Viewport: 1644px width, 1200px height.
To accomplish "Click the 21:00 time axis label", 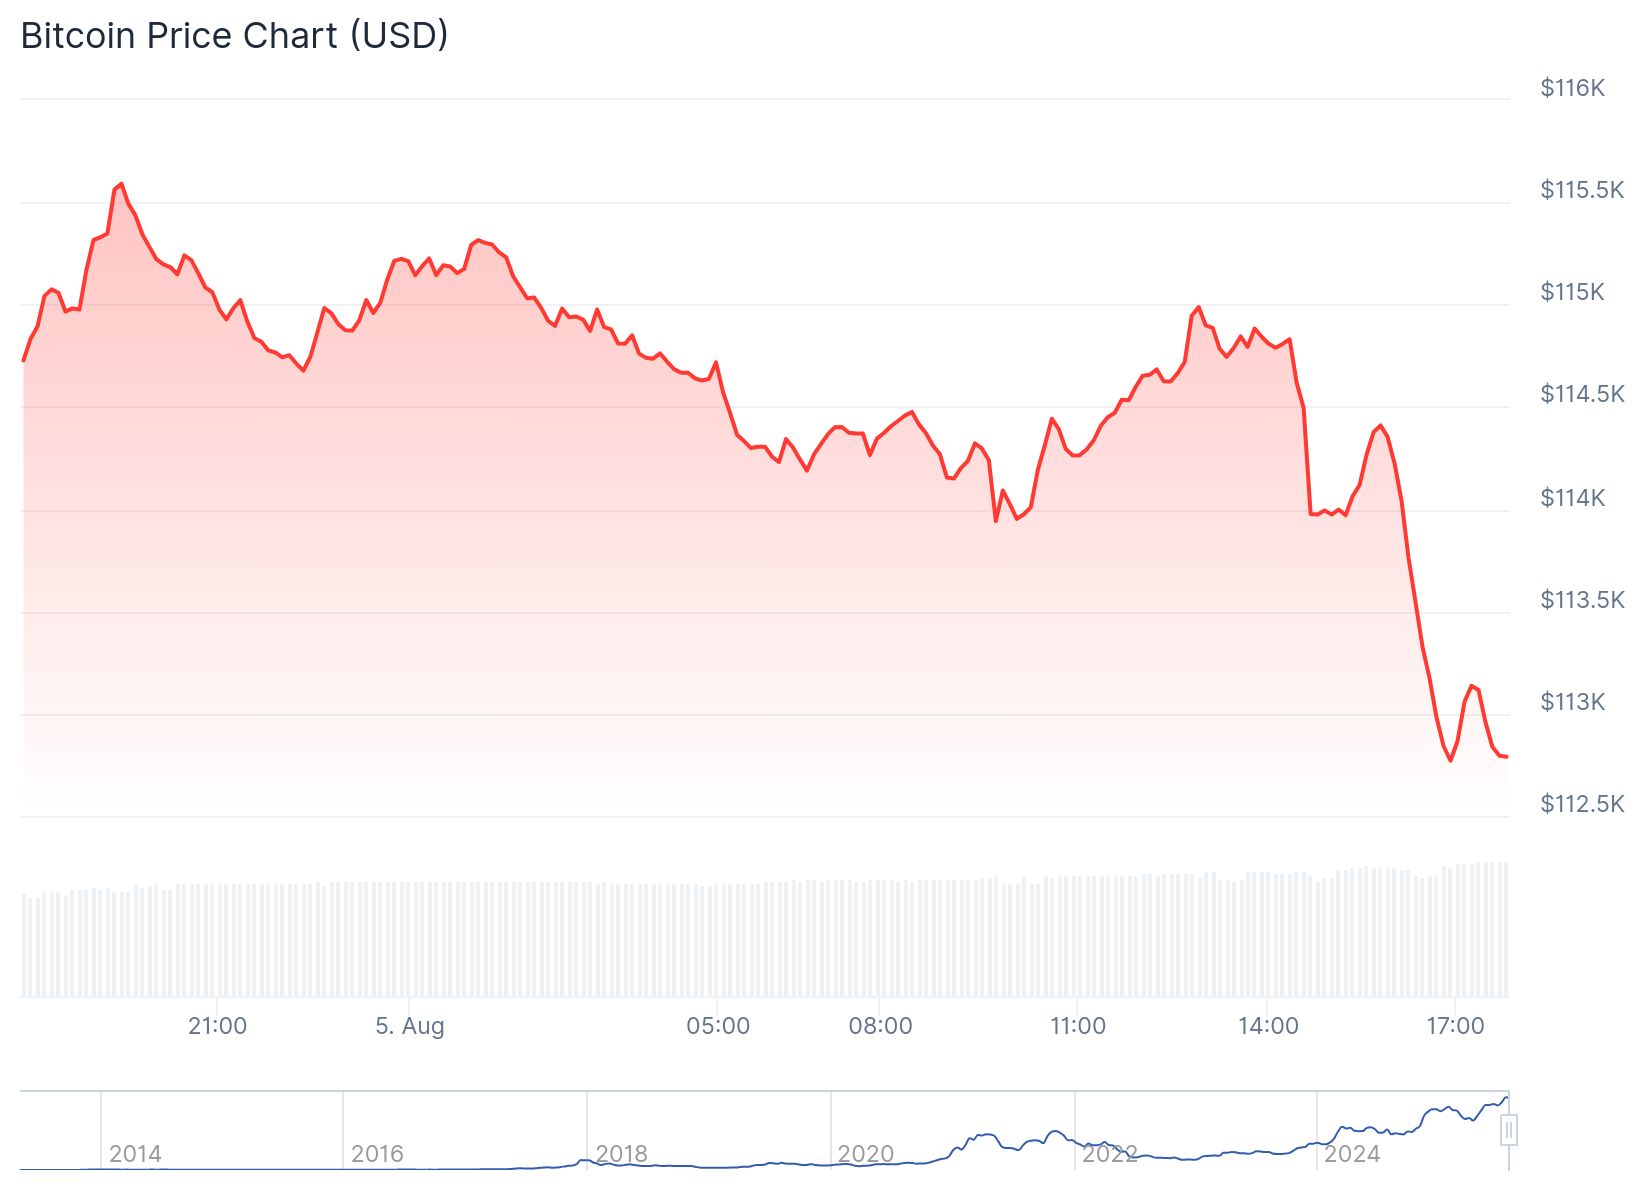I will pos(217,1026).
